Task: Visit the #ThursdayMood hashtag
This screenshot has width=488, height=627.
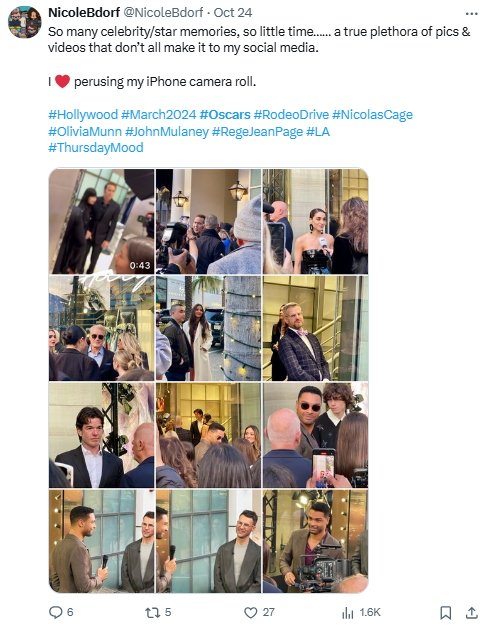Action: tap(96, 148)
